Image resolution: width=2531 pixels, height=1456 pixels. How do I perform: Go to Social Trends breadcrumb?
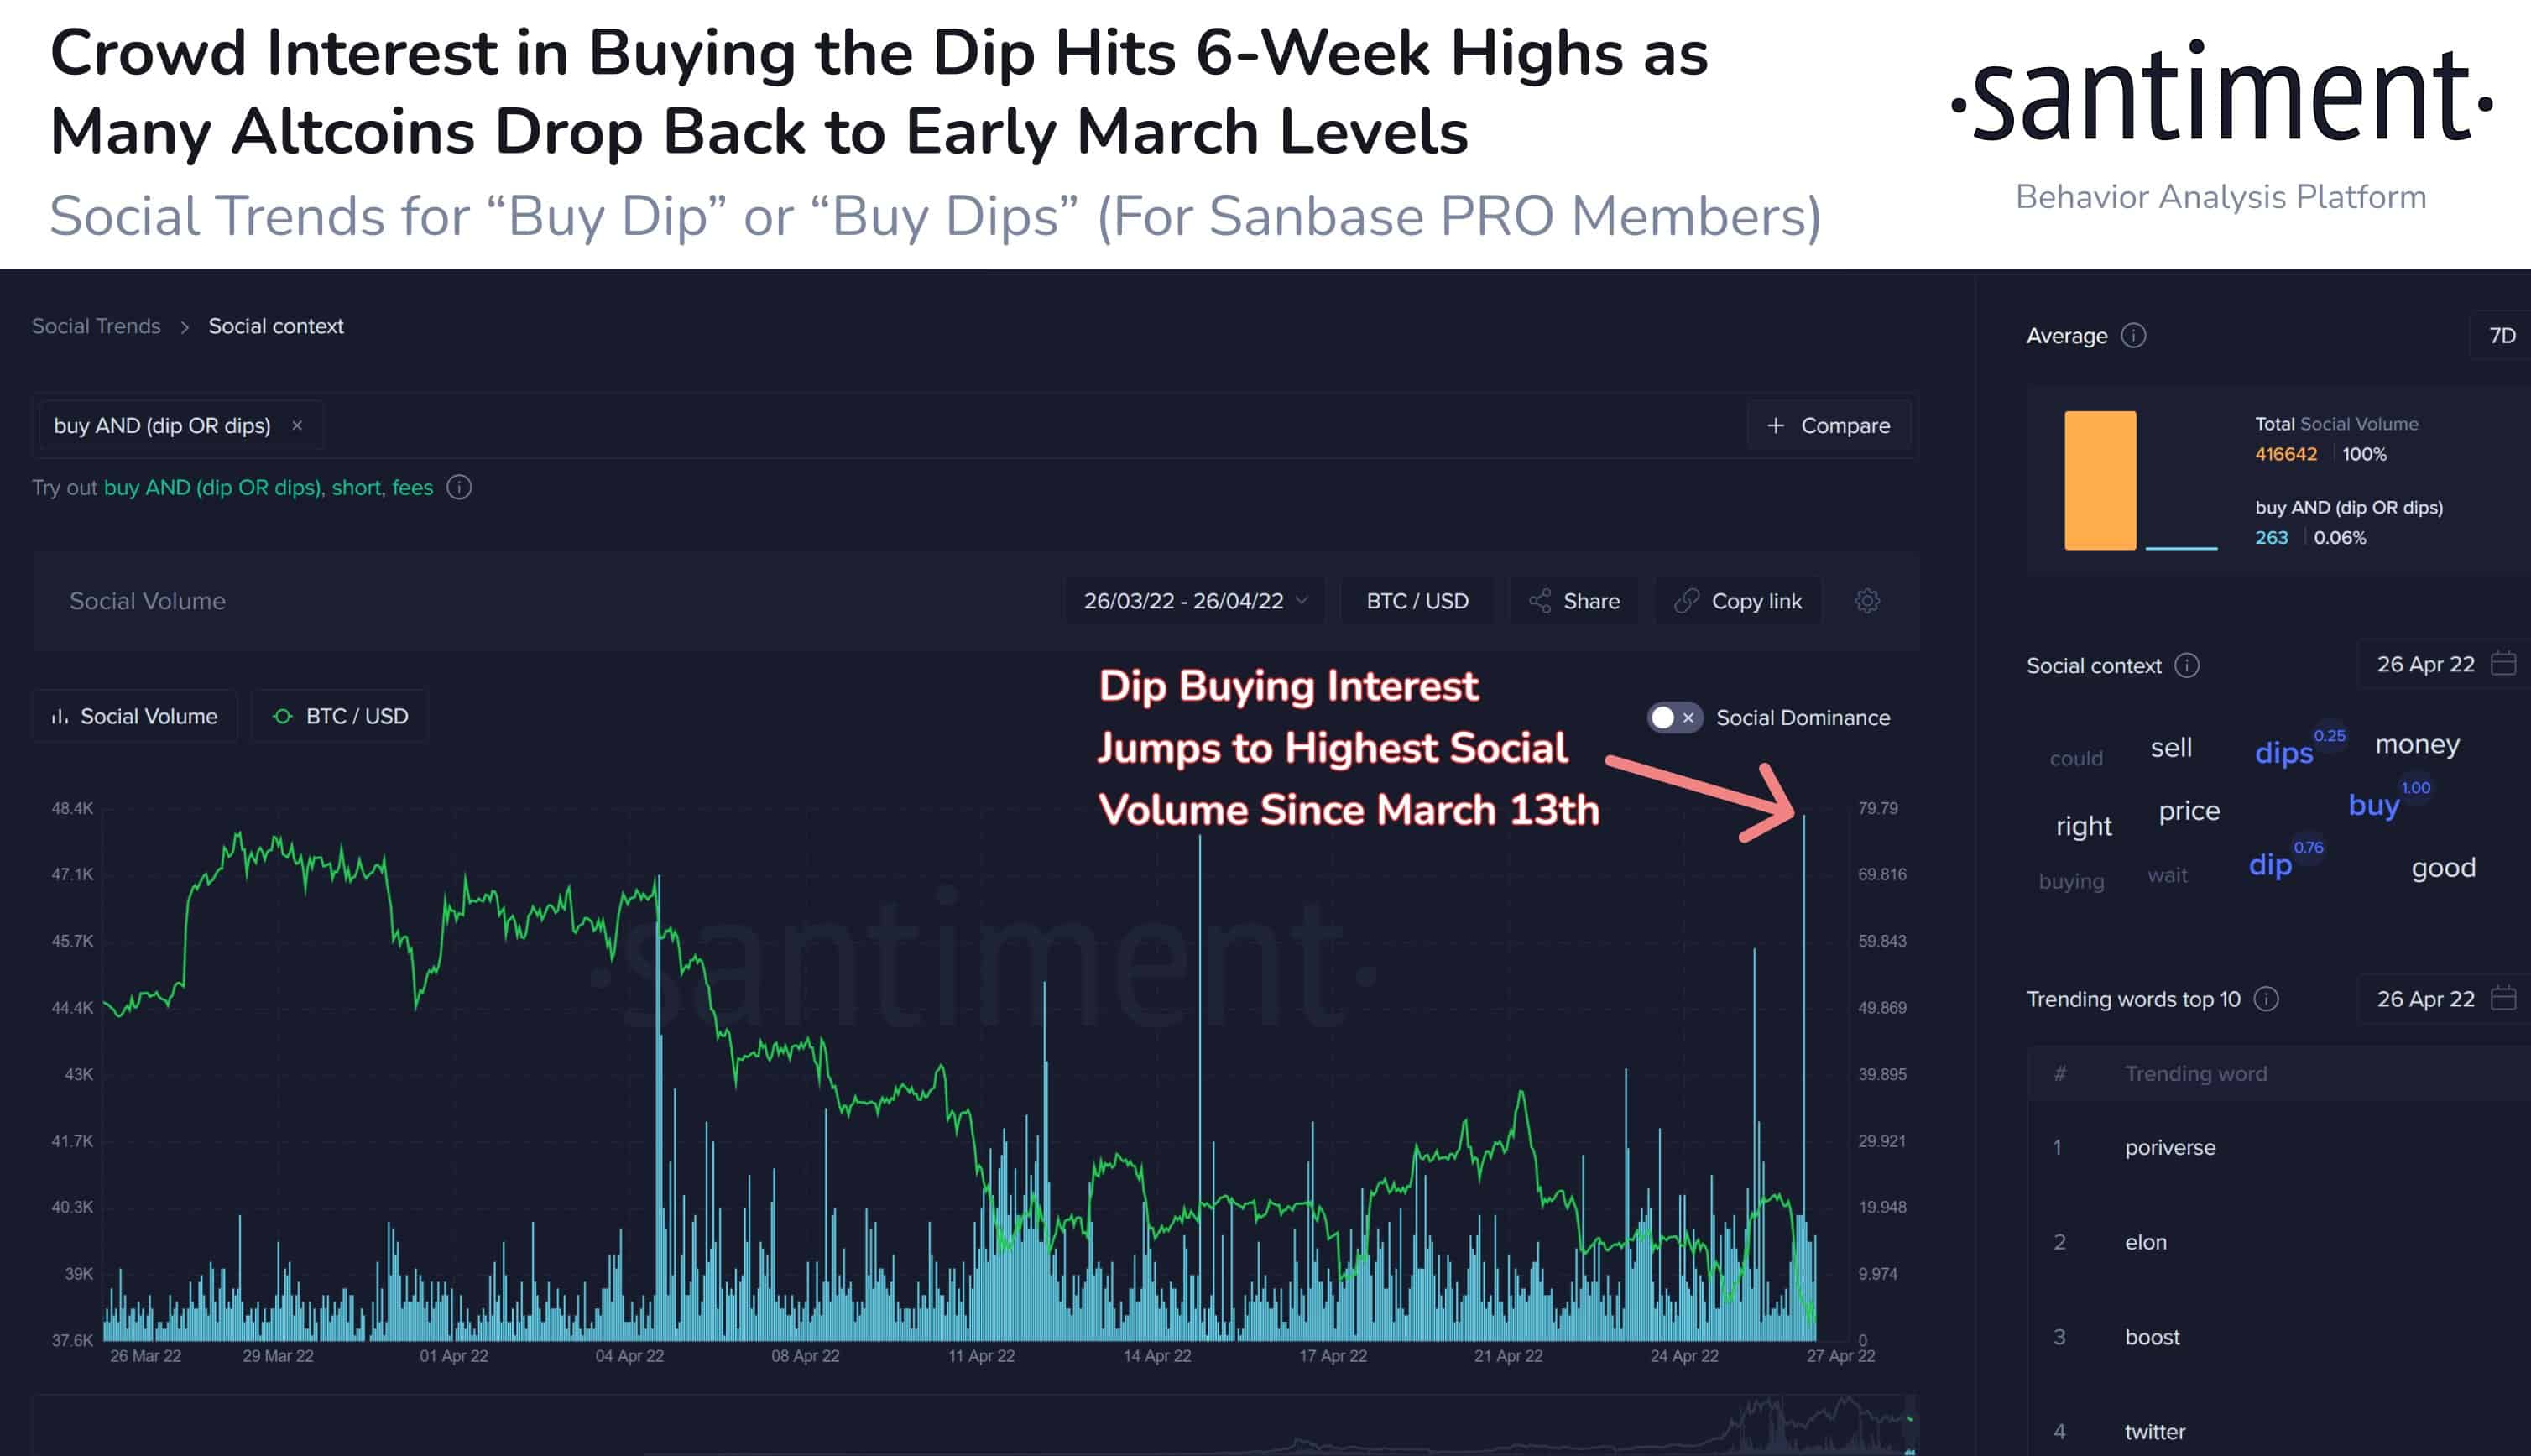(x=96, y=326)
